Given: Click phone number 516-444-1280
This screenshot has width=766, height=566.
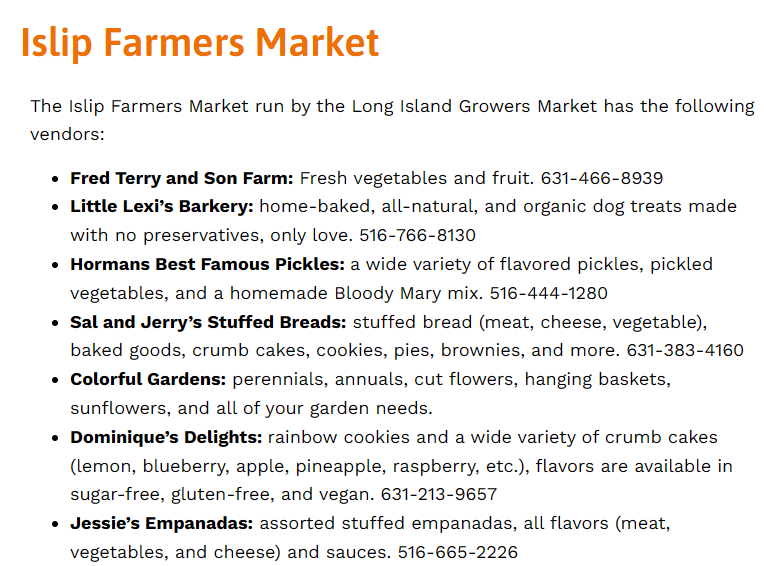Looking at the screenshot, I should pyautogui.click(x=549, y=293).
